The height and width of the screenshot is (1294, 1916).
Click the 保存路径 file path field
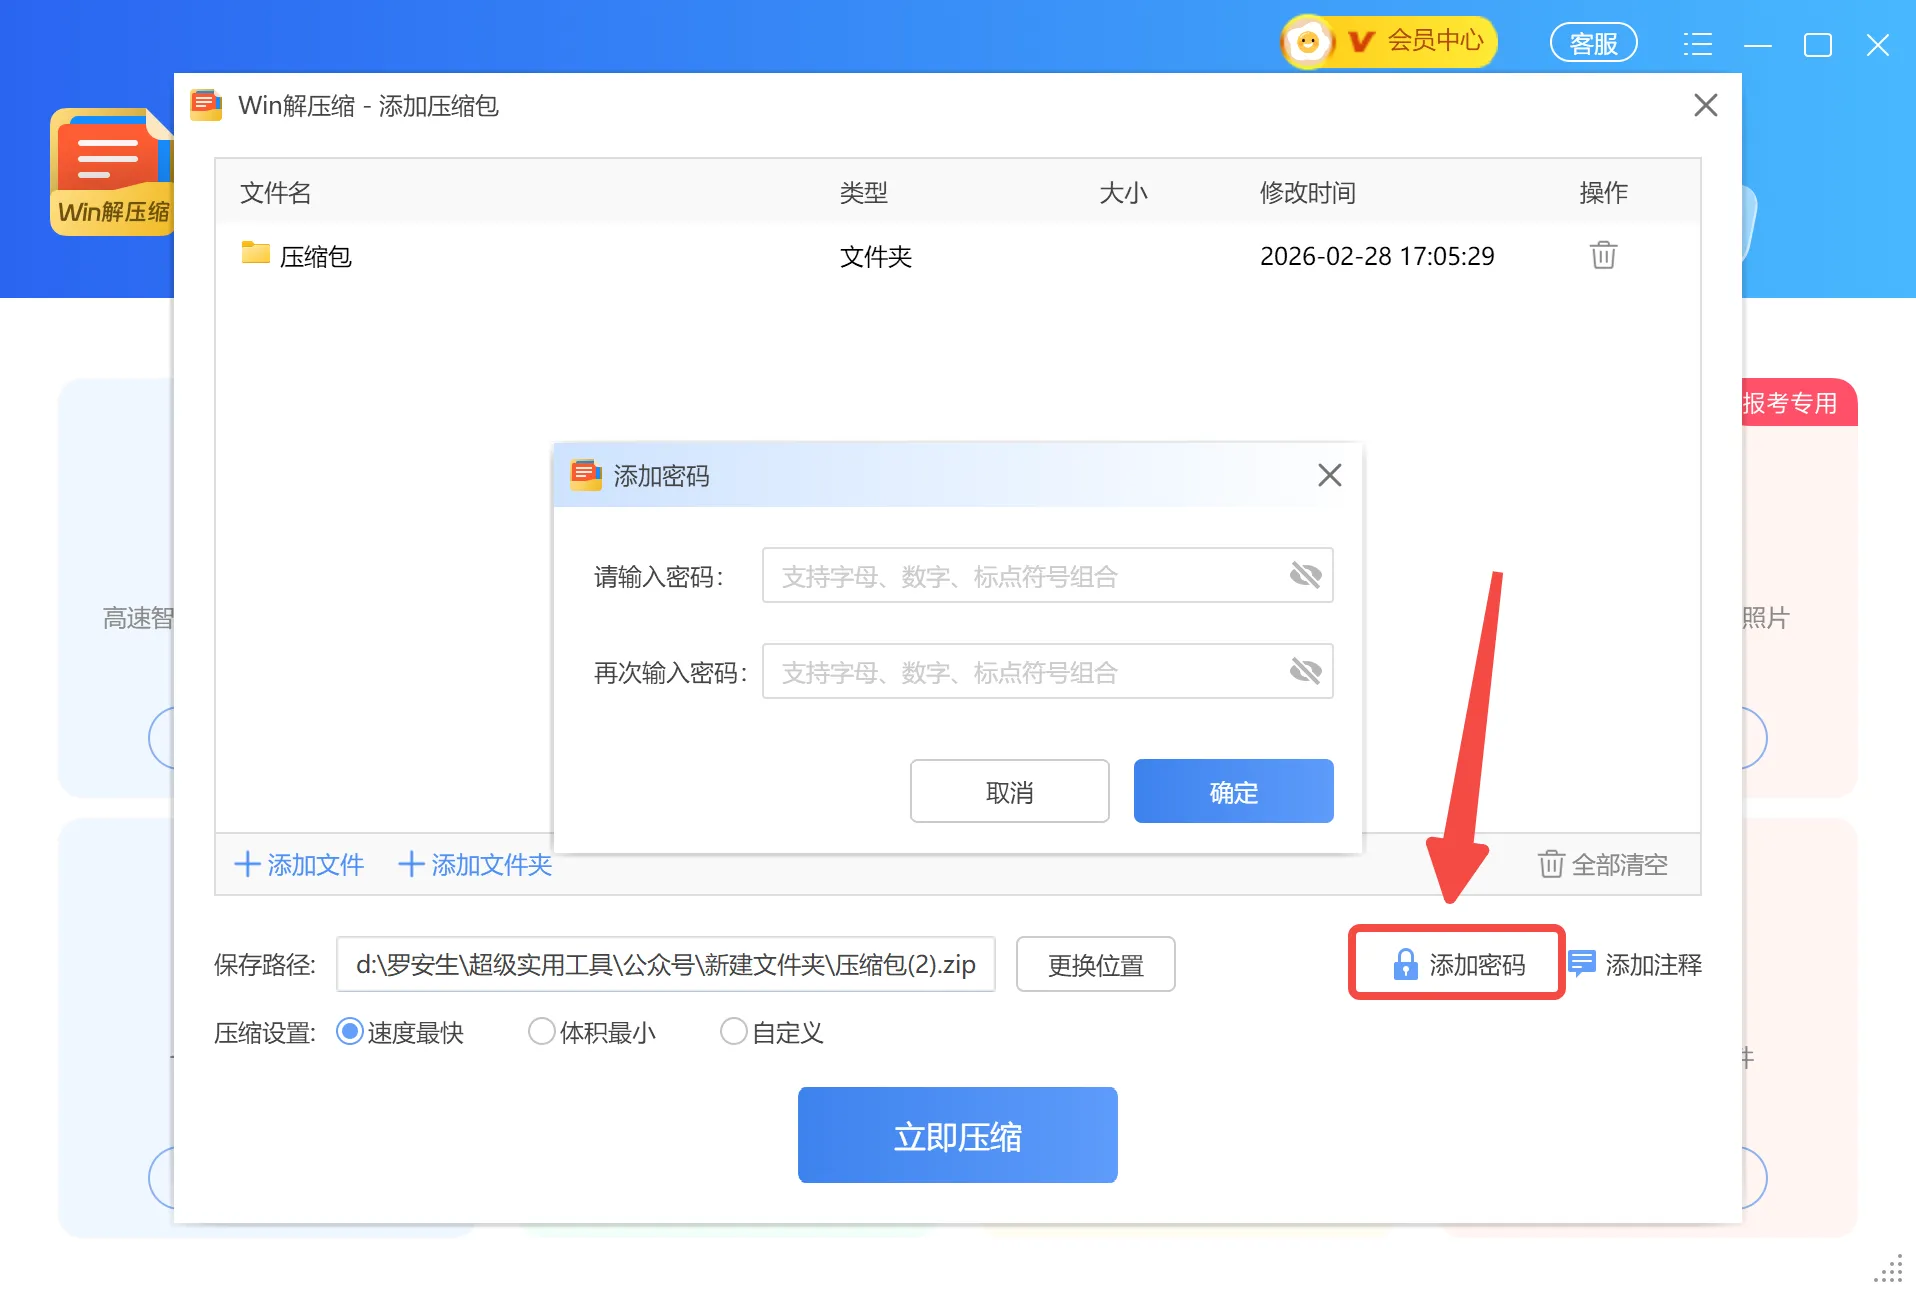coord(665,964)
